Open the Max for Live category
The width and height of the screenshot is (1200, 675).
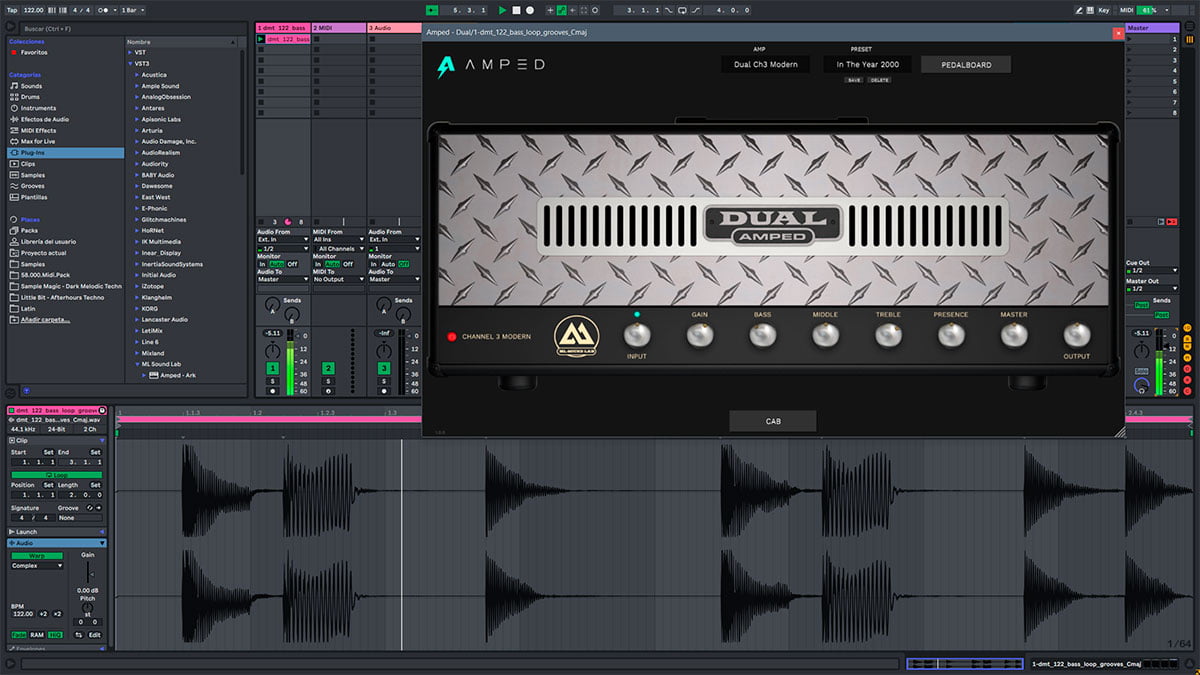coord(36,141)
